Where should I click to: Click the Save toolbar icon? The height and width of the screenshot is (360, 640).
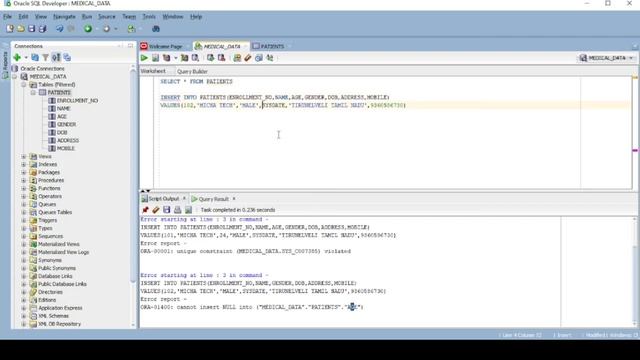coord(31,29)
